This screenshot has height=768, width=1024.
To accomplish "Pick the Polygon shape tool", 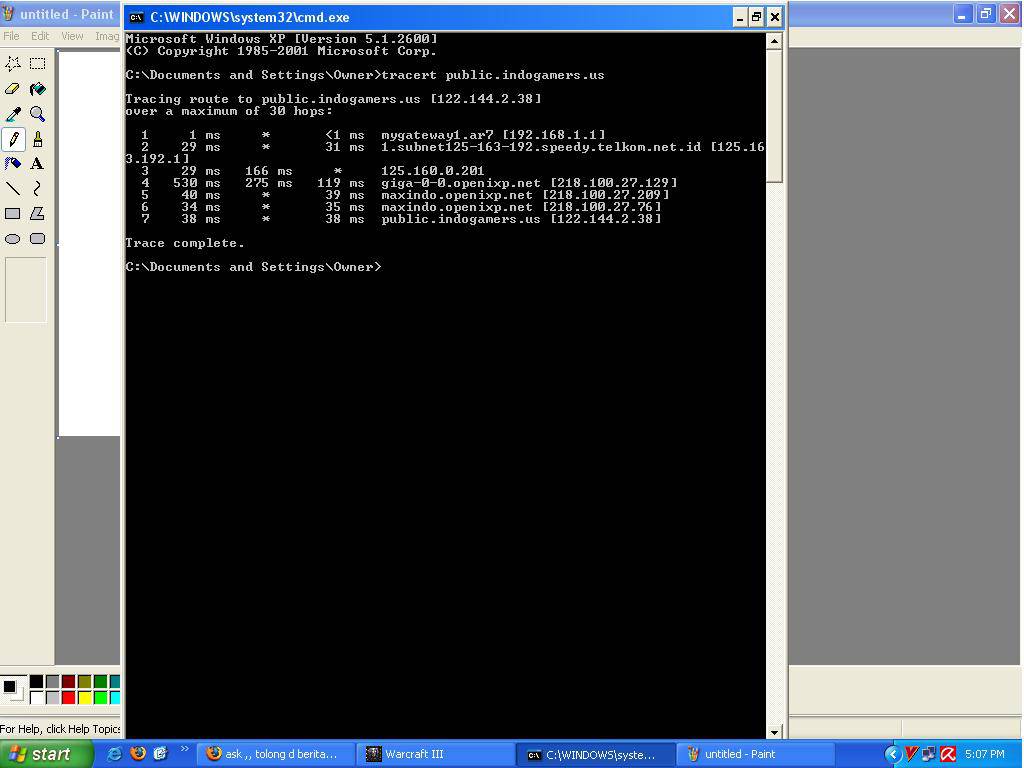I will [38, 214].
